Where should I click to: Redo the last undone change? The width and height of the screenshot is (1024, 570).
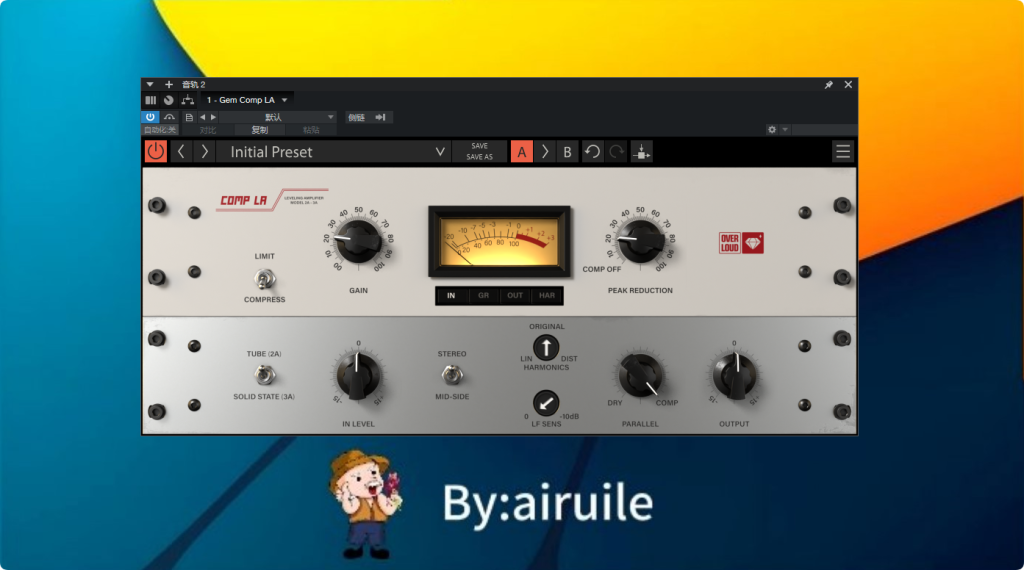tap(616, 151)
